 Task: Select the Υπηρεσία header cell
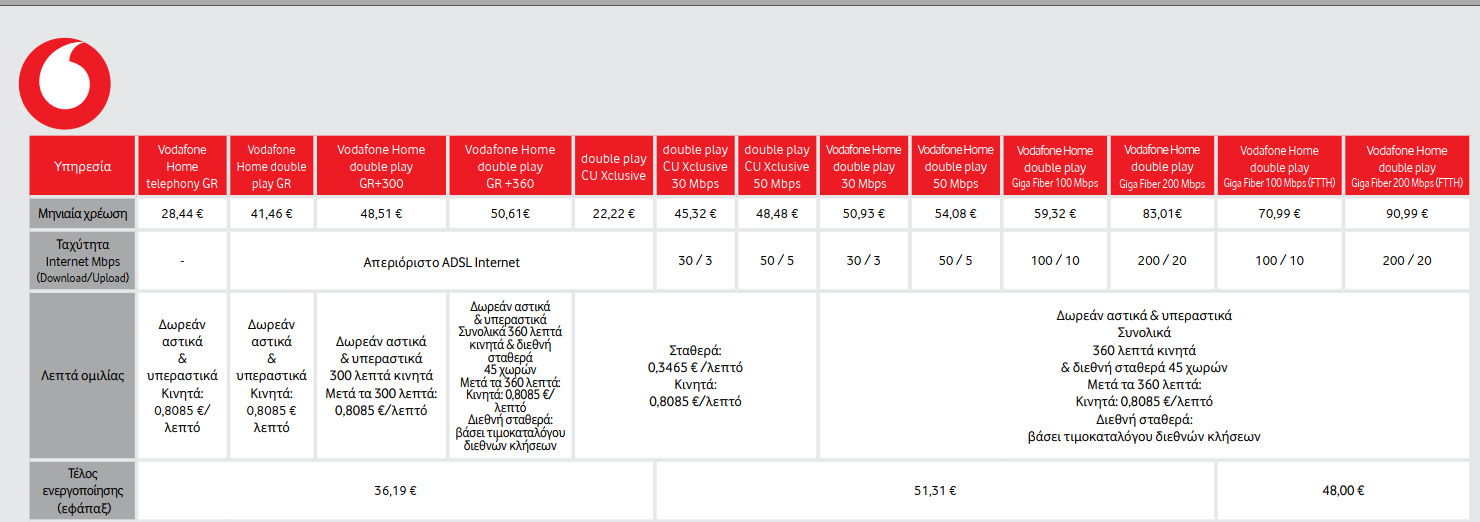(x=82, y=166)
